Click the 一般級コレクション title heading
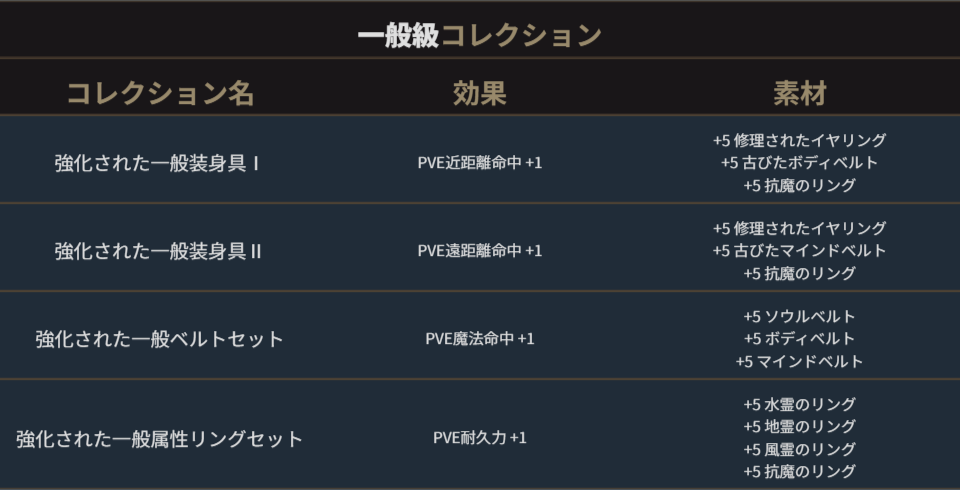This screenshot has height=490, width=960. click(479, 36)
